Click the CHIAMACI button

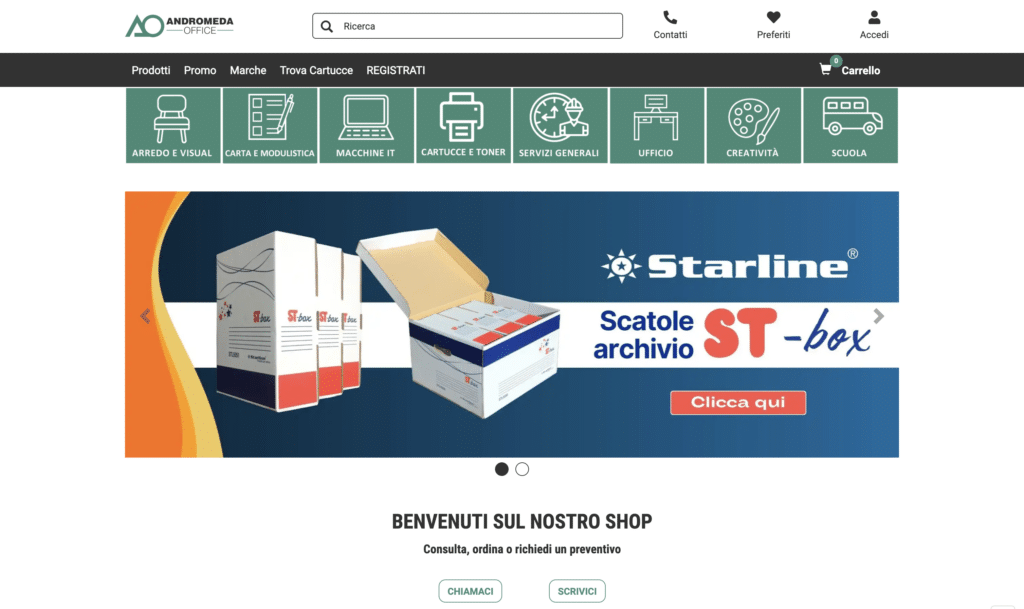click(470, 591)
